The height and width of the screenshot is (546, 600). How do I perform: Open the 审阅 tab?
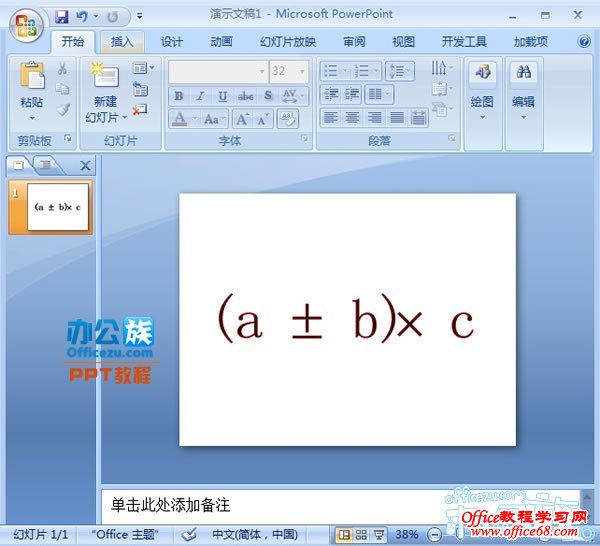[354, 41]
